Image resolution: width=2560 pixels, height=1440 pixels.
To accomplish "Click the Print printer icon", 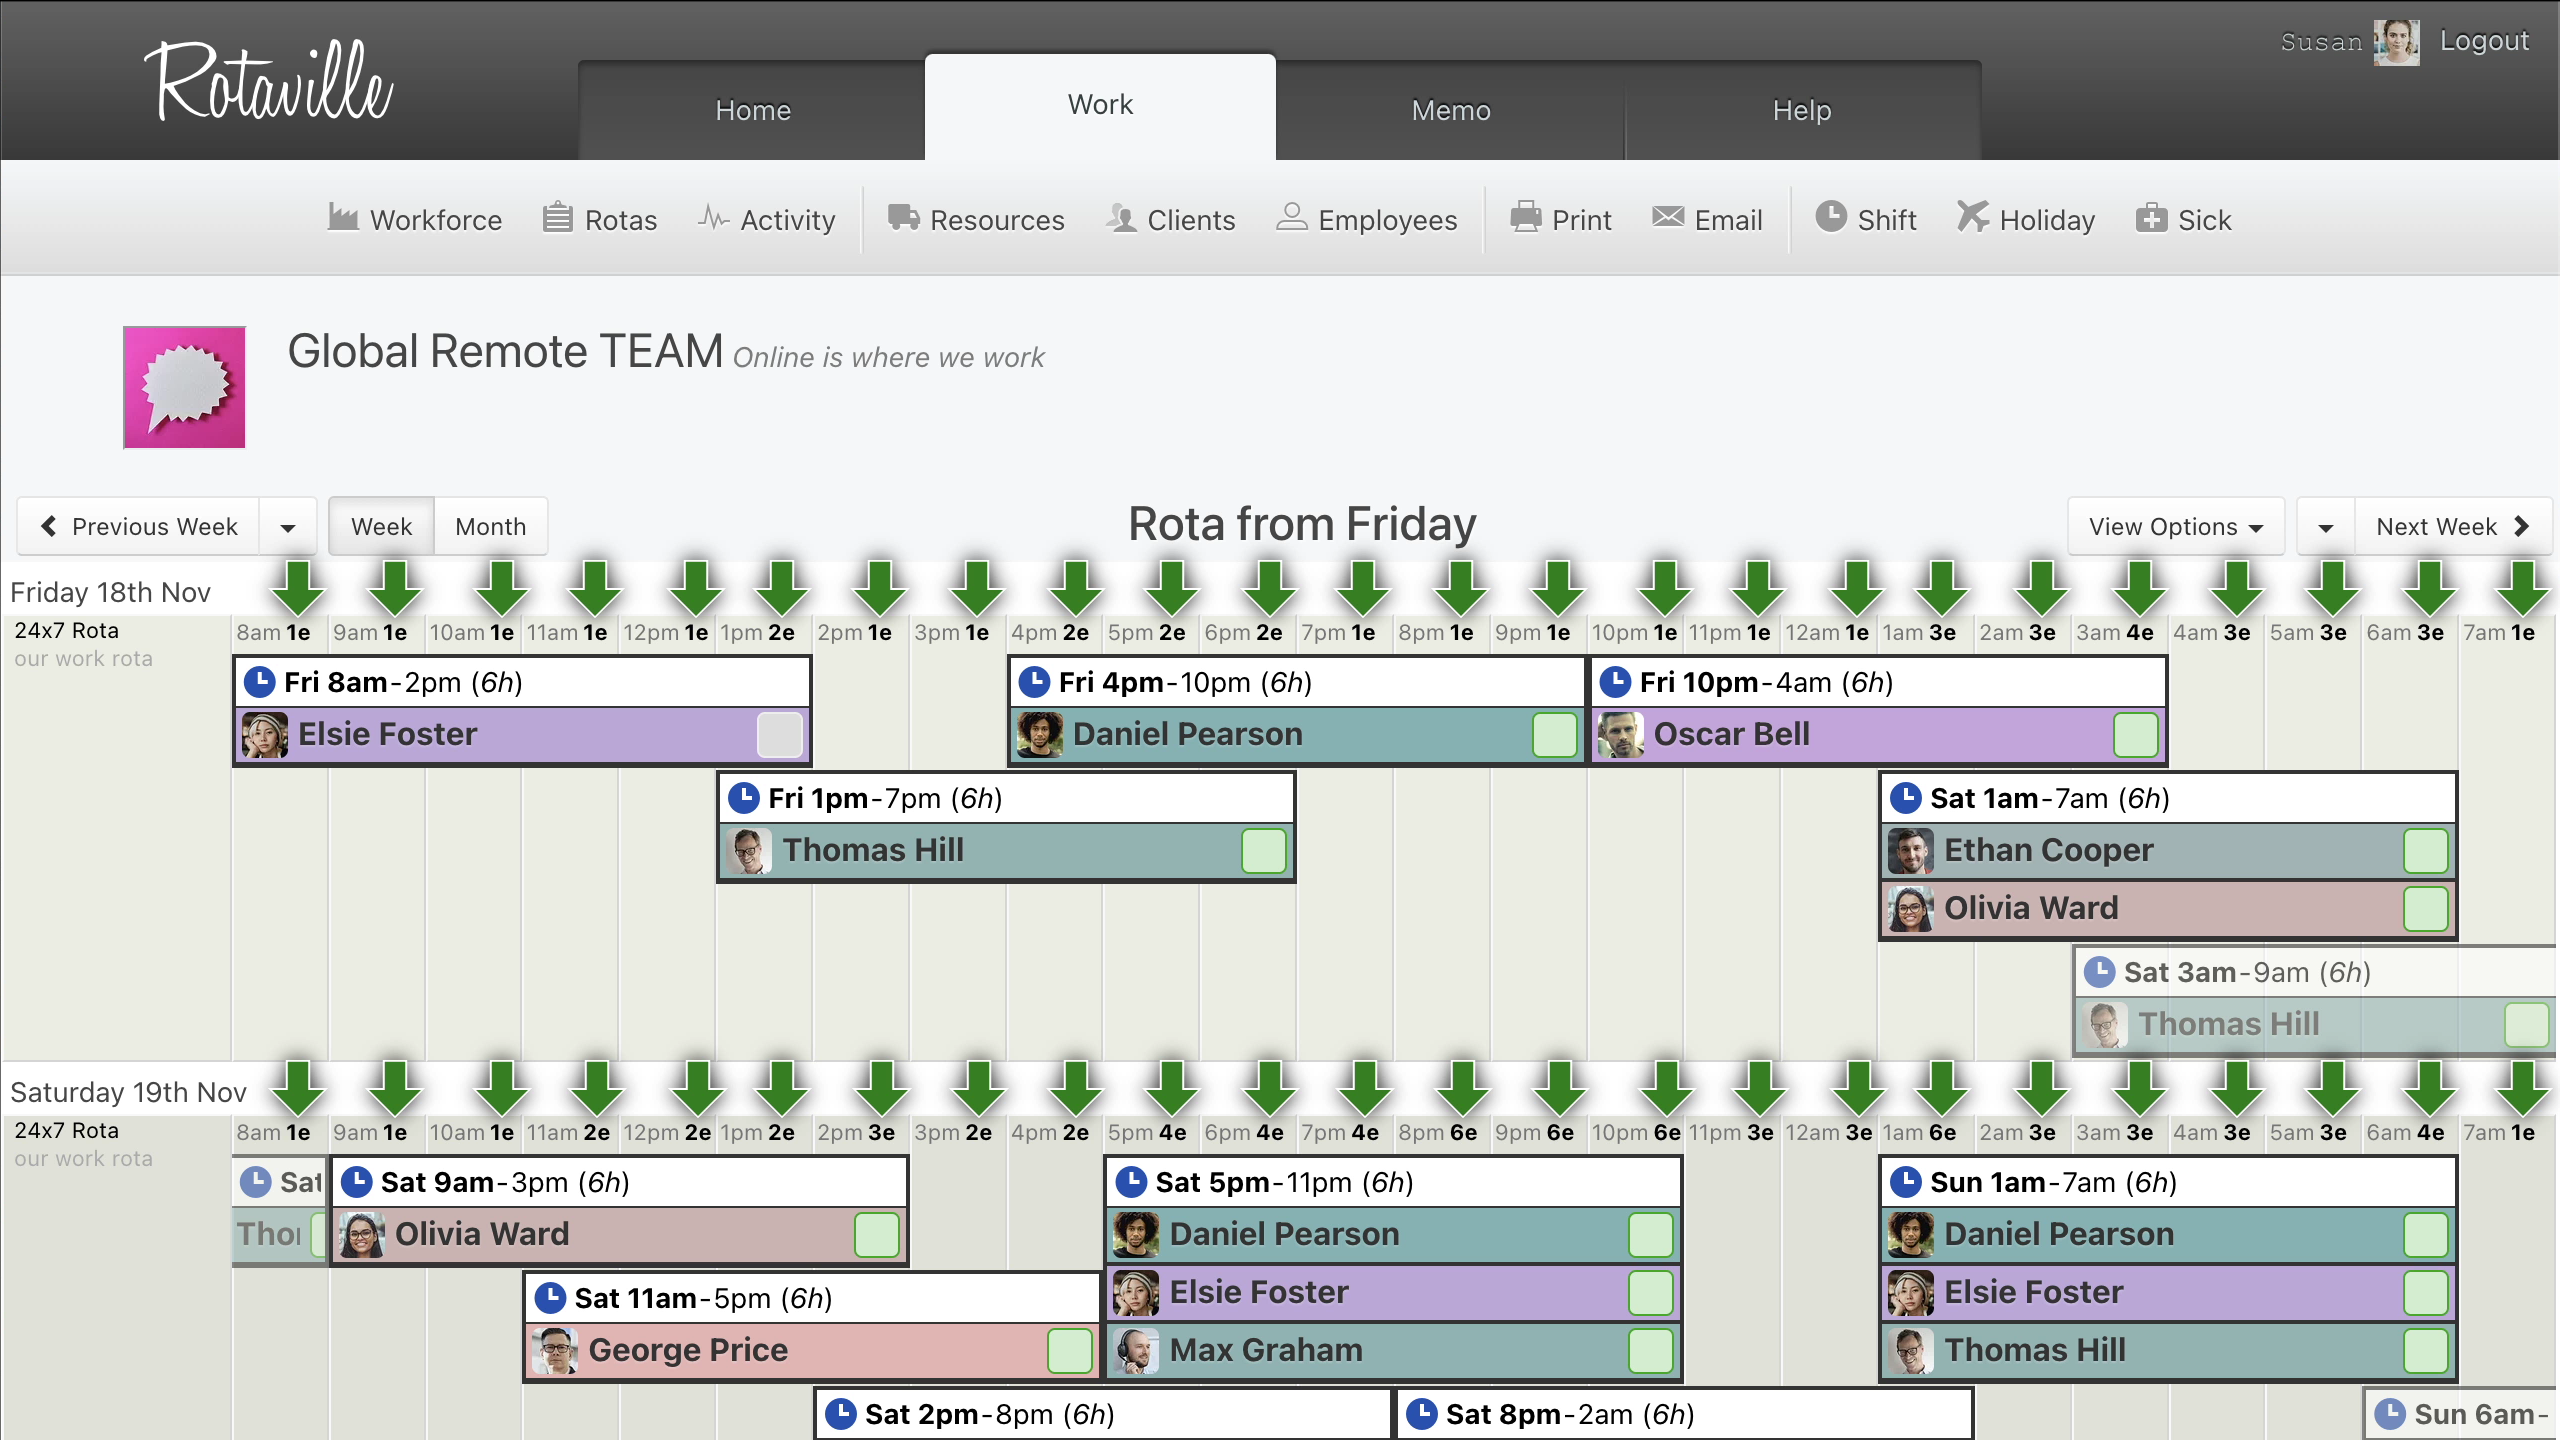I will pyautogui.click(x=1526, y=217).
